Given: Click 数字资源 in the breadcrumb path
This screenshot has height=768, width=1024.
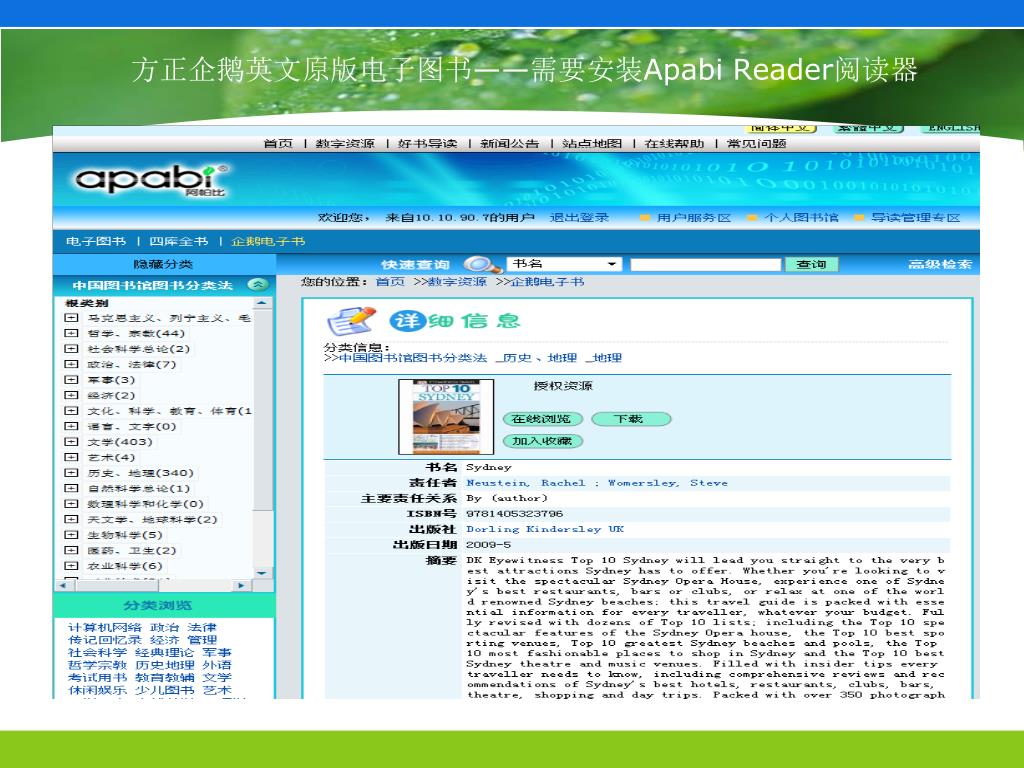Looking at the screenshot, I should click(456, 282).
